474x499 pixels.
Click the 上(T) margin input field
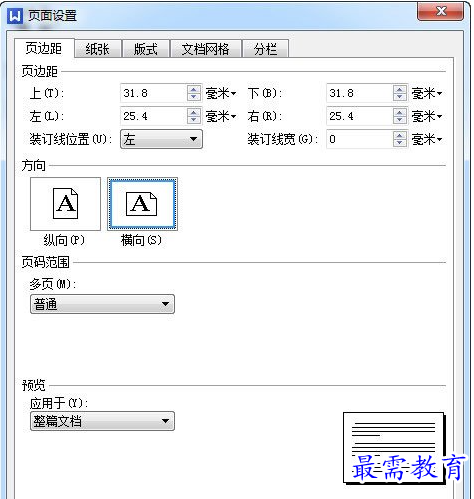(x=154, y=93)
